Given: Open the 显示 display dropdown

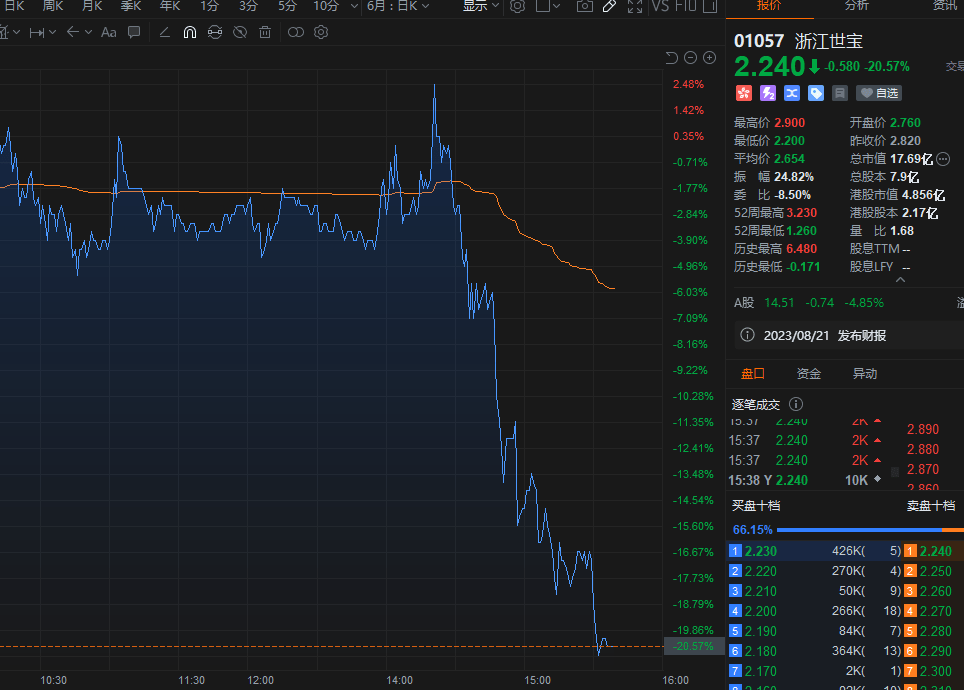Looking at the screenshot, I should click(x=480, y=6).
